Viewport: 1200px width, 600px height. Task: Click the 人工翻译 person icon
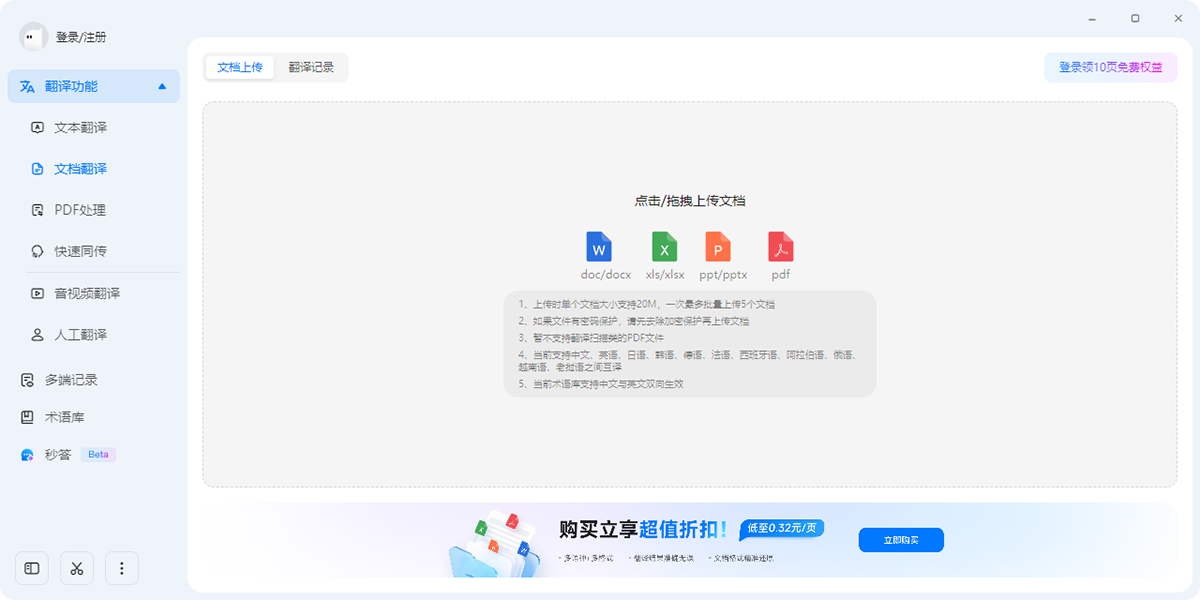[37, 335]
